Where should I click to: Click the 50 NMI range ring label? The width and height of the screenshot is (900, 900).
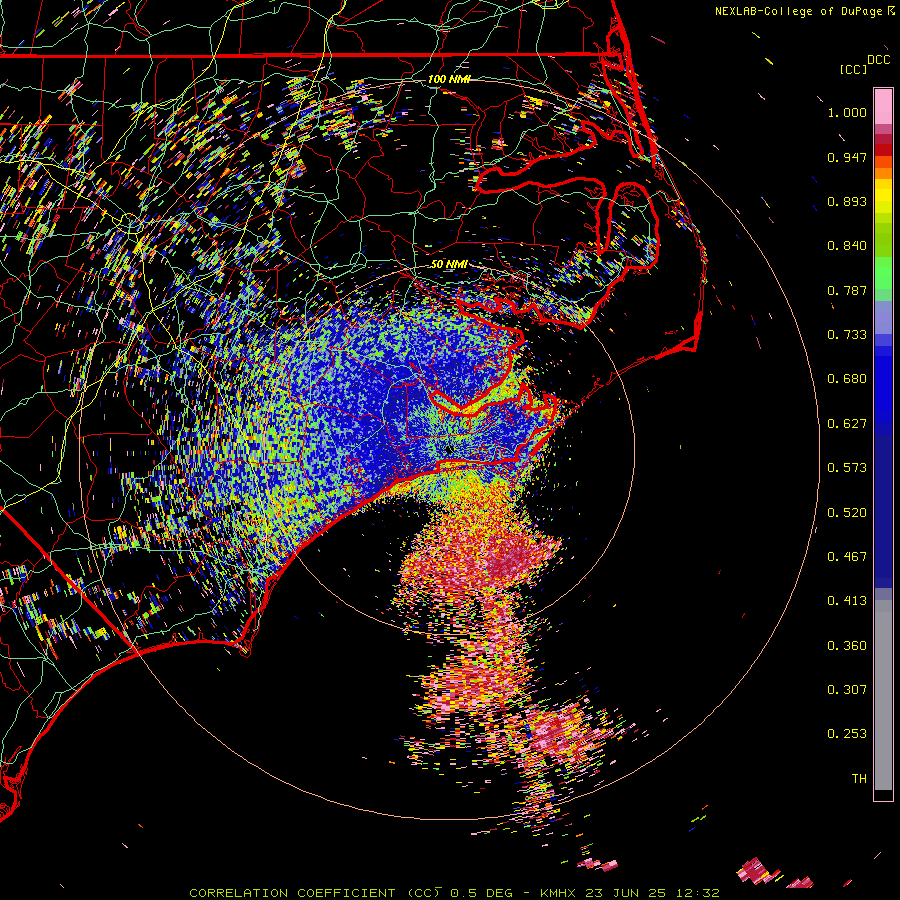pos(449,264)
